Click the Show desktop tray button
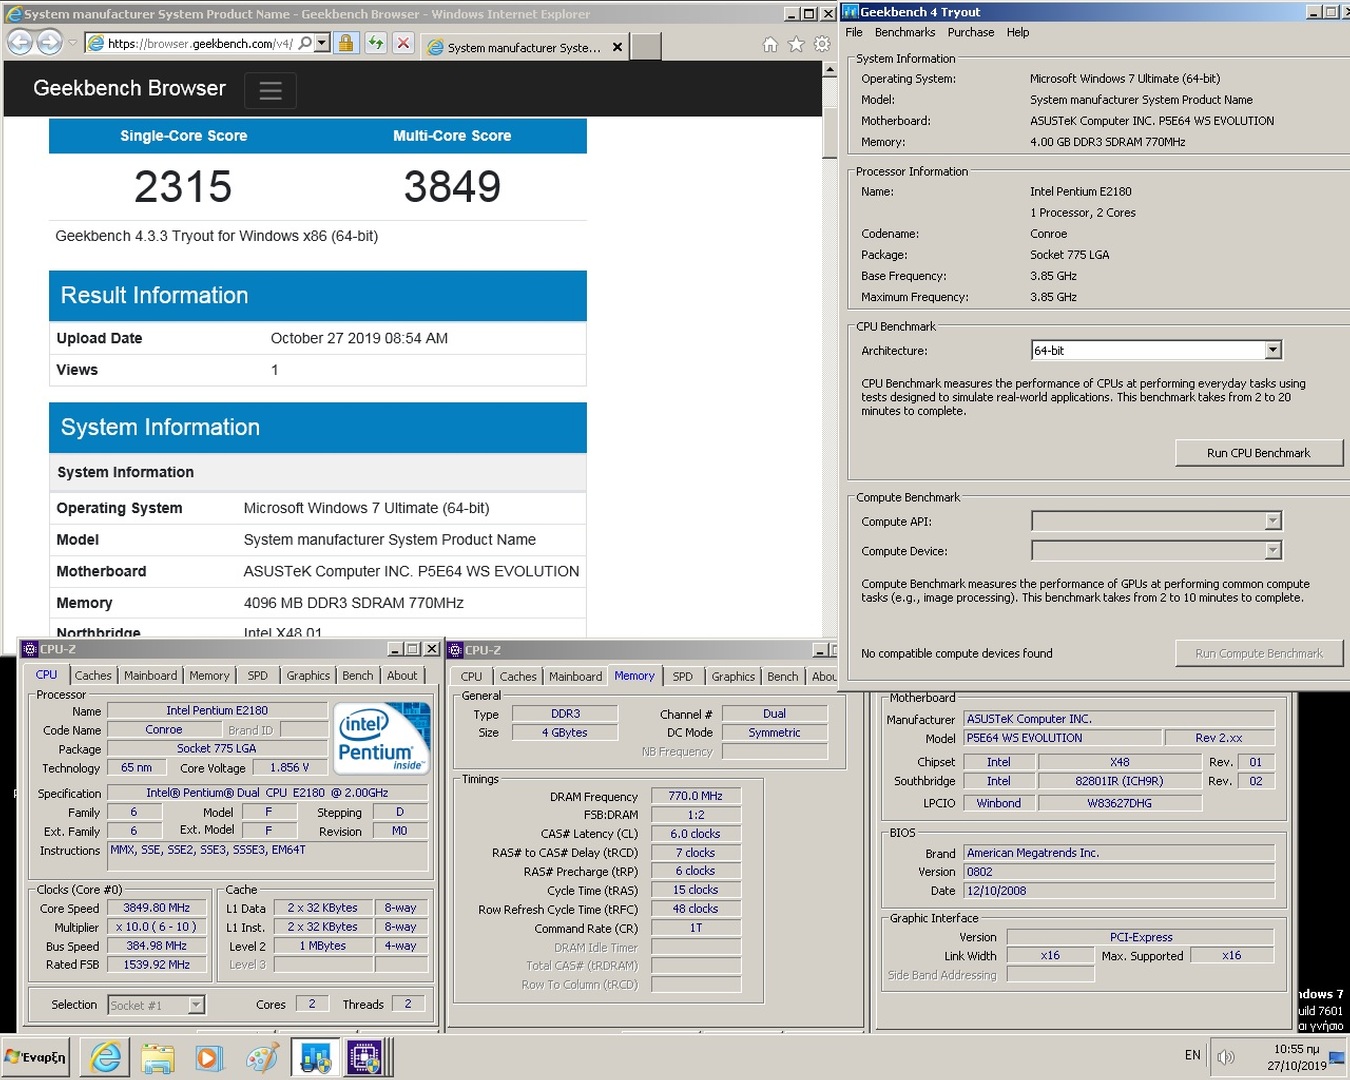Image resolution: width=1350 pixels, height=1080 pixels. [1337, 1057]
